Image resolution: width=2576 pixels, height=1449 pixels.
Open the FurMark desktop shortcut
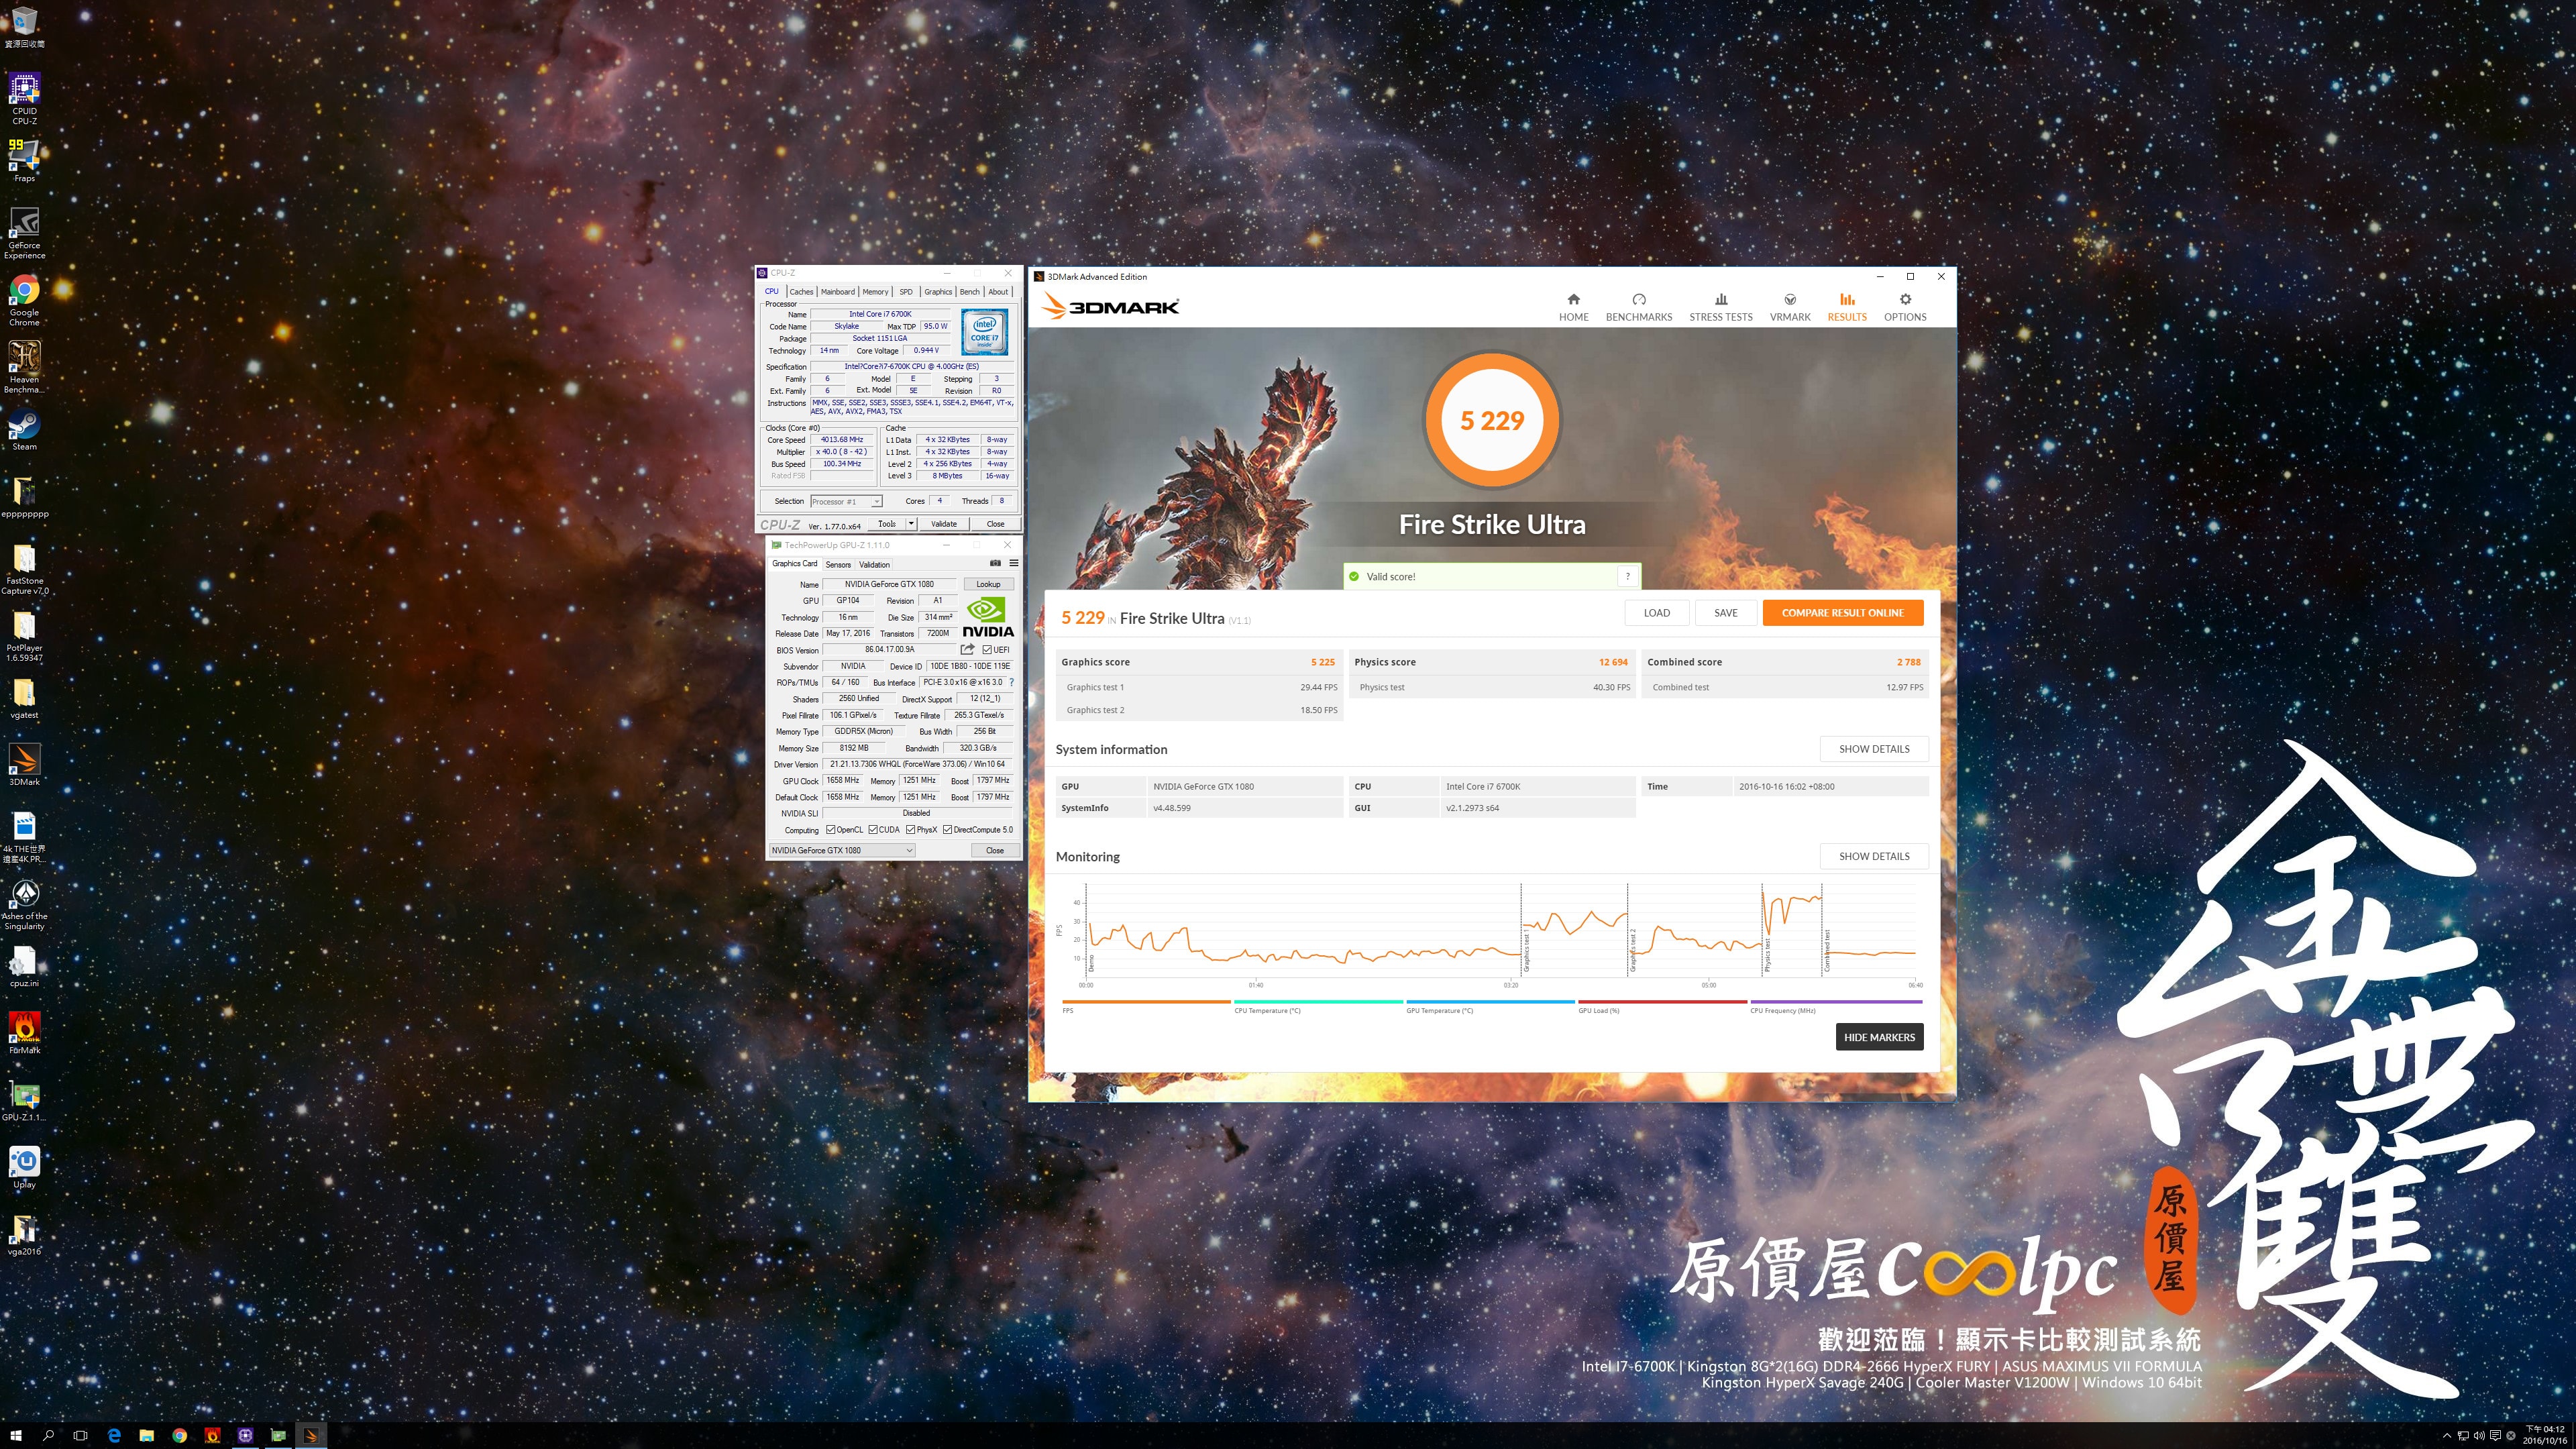pyautogui.click(x=24, y=1032)
